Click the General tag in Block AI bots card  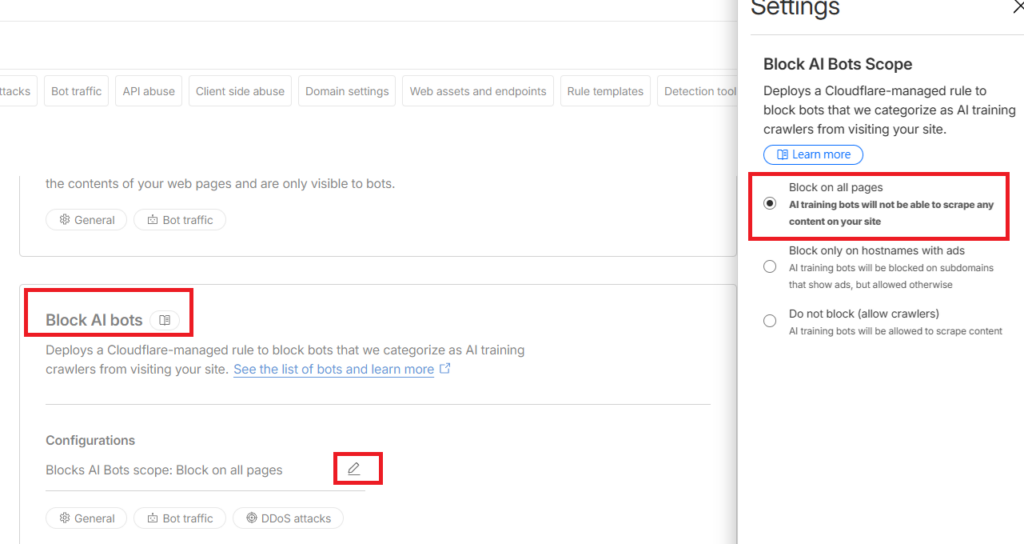[x=86, y=518]
